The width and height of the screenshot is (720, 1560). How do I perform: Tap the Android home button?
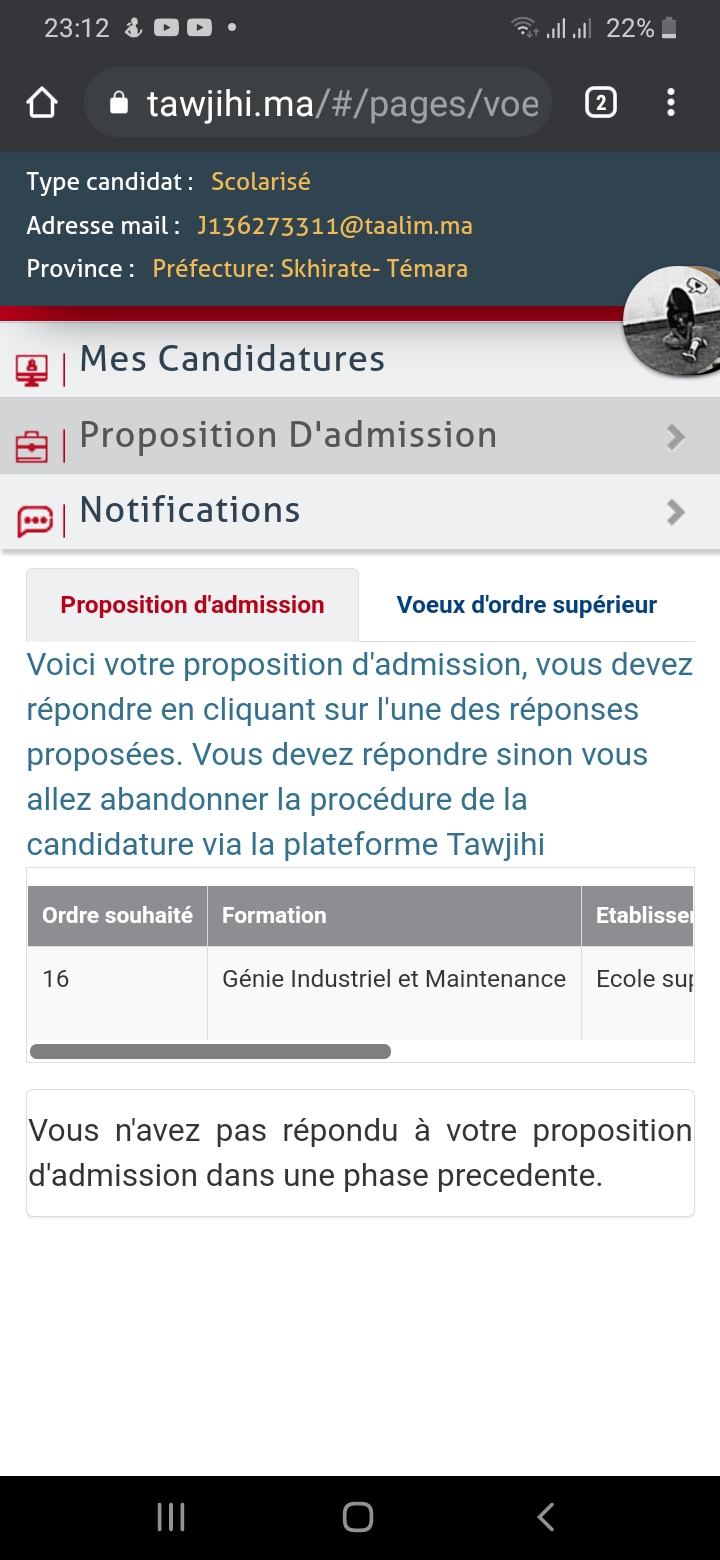pyautogui.click(x=358, y=1517)
